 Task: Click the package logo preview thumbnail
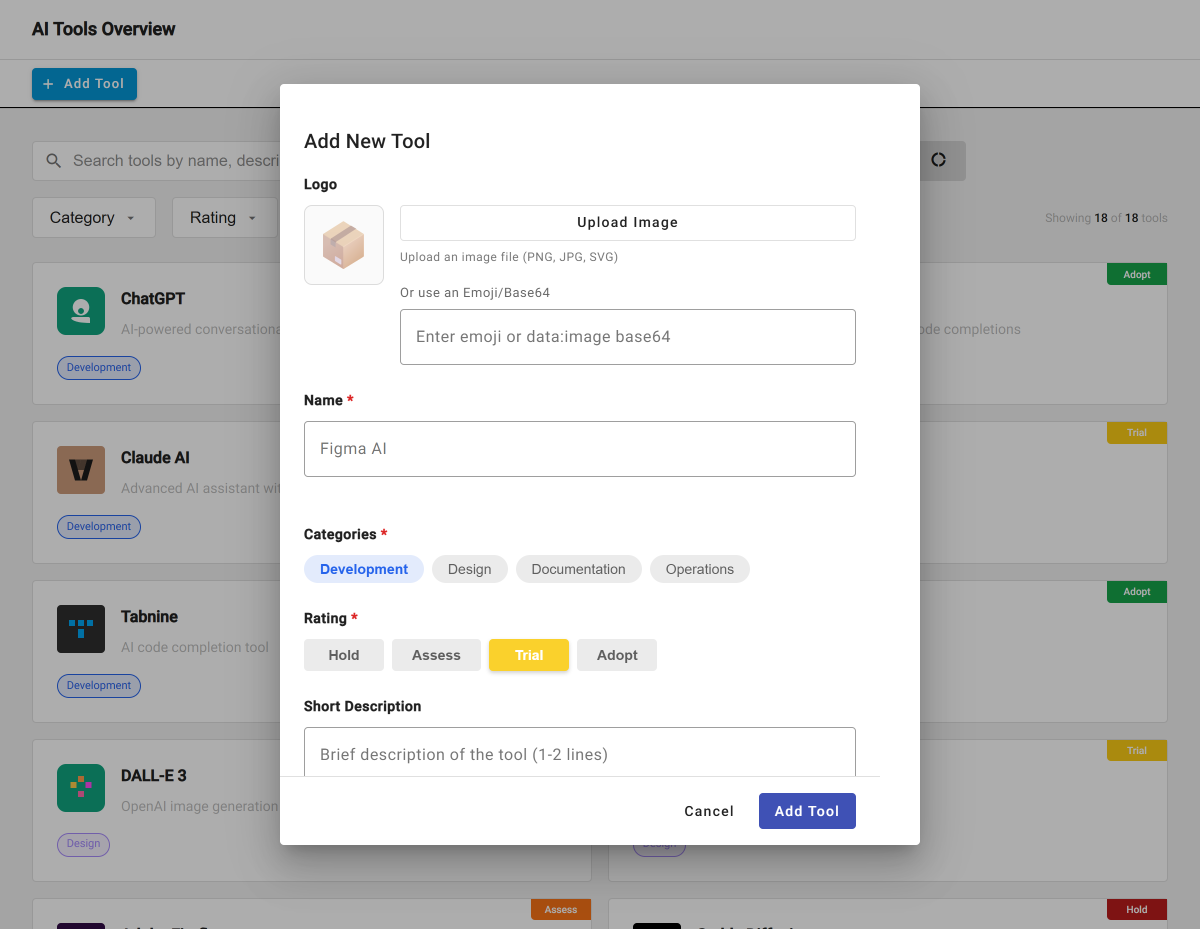pos(344,245)
